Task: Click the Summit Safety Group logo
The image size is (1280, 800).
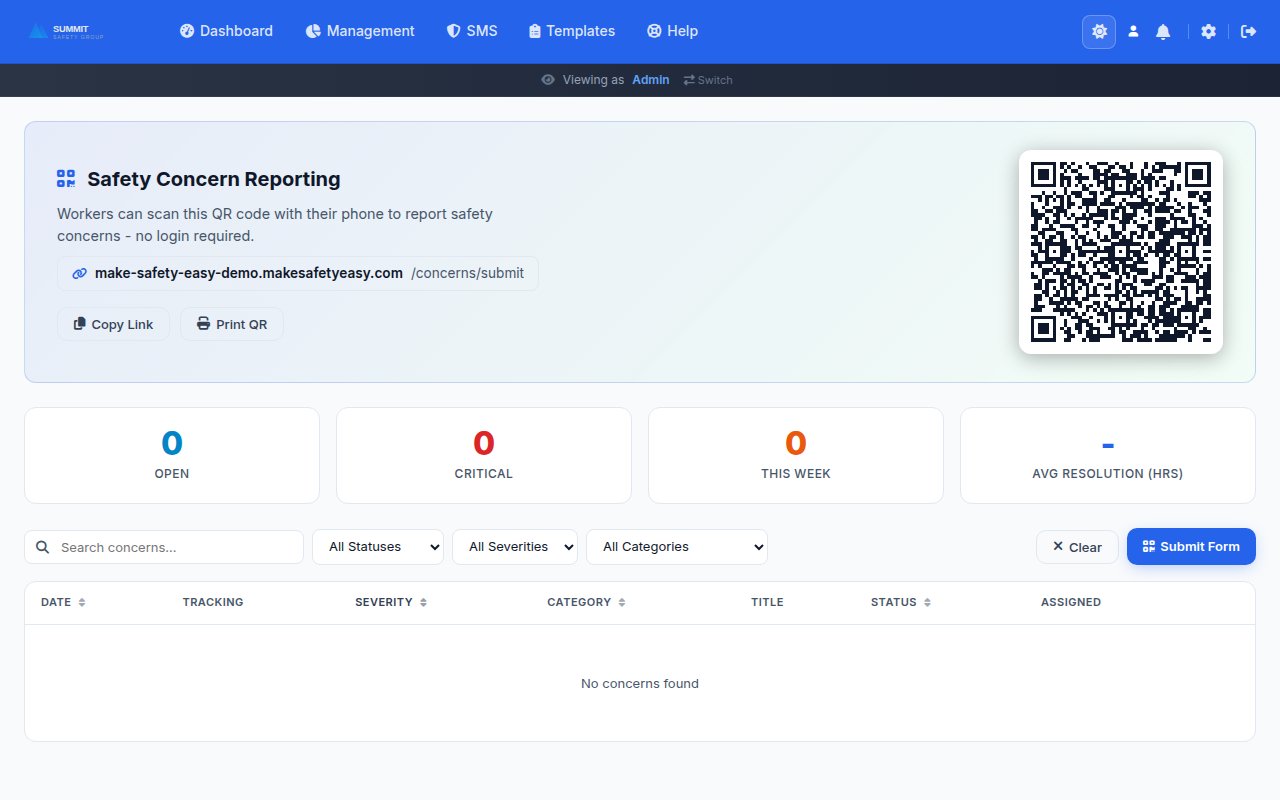Action: pyautogui.click(x=66, y=31)
